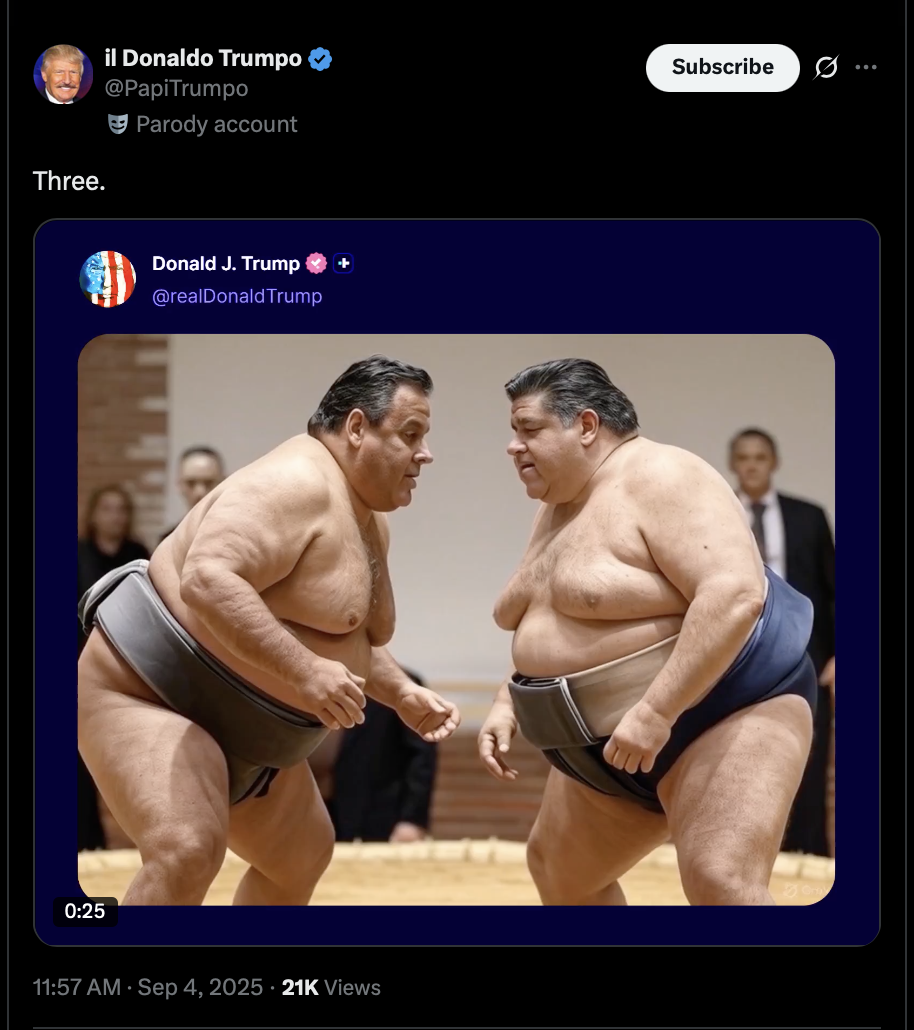The width and height of the screenshot is (914, 1030).
Task: Click the parody mask icon
Action: tap(118, 124)
